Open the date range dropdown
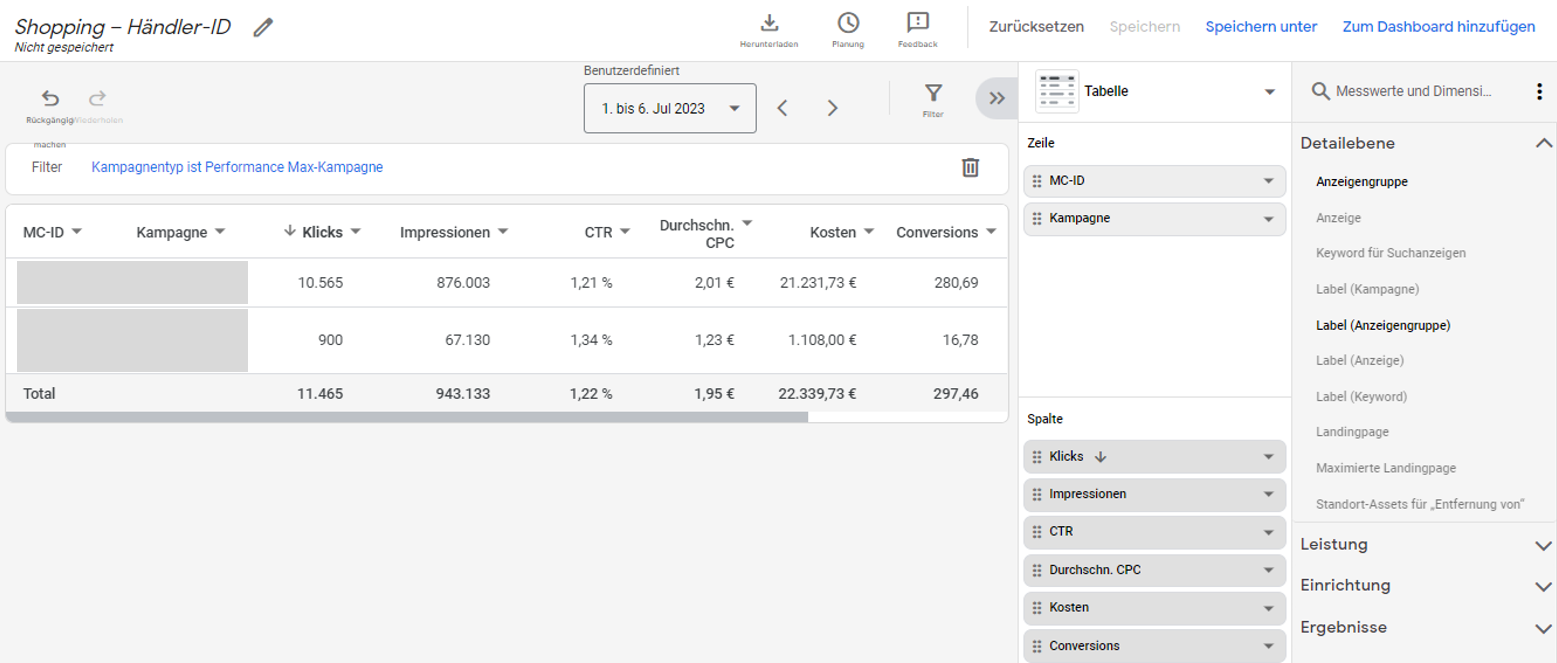Screen dimensions: 1557x663 [x=670, y=108]
